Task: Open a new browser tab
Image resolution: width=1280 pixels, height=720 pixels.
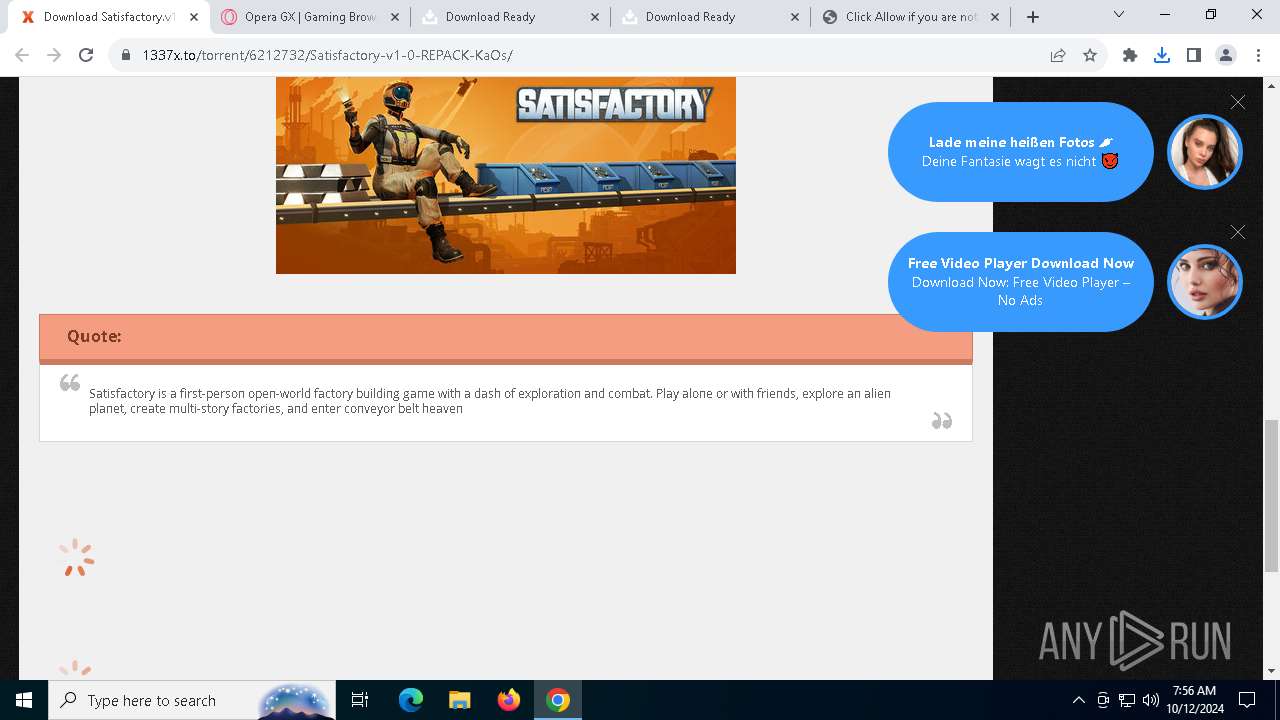Action: (x=1033, y=17)
